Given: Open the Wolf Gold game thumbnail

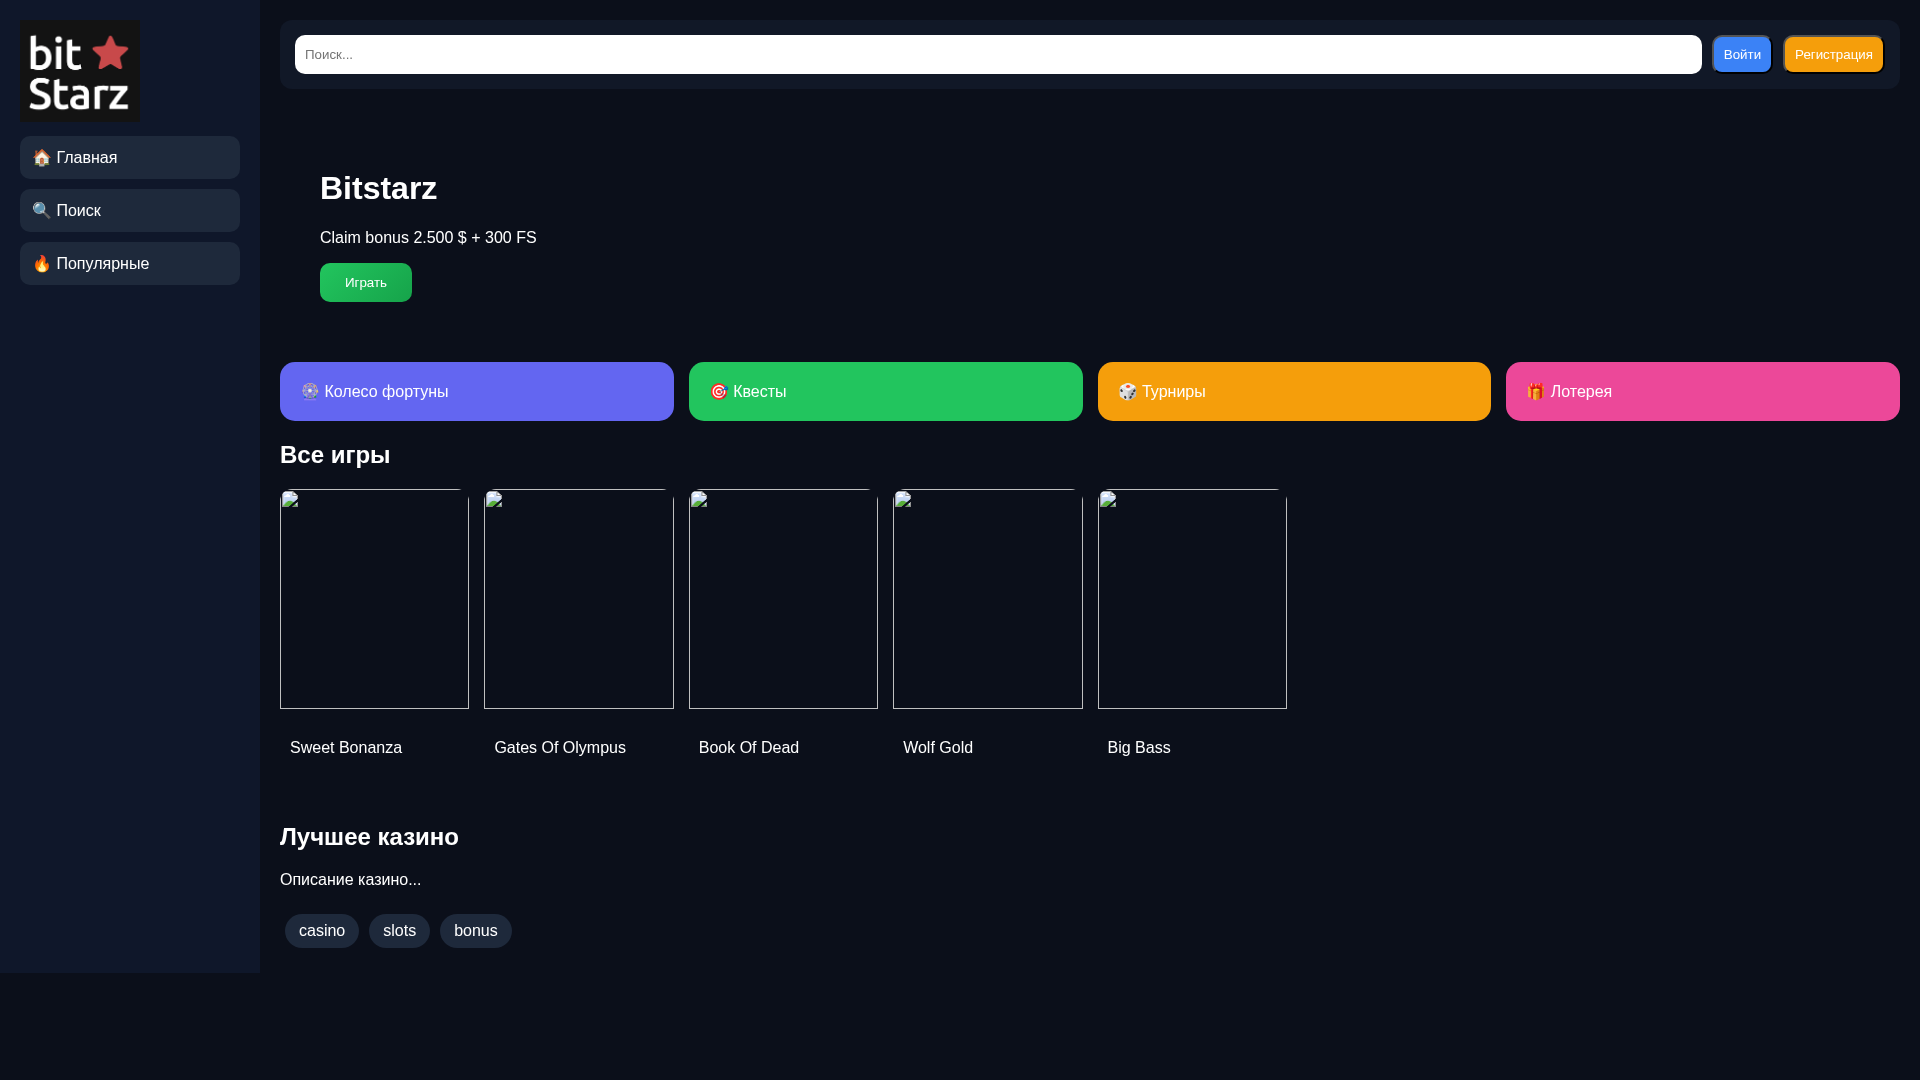Looking at the screenshot, I should [x=988, y=599].
